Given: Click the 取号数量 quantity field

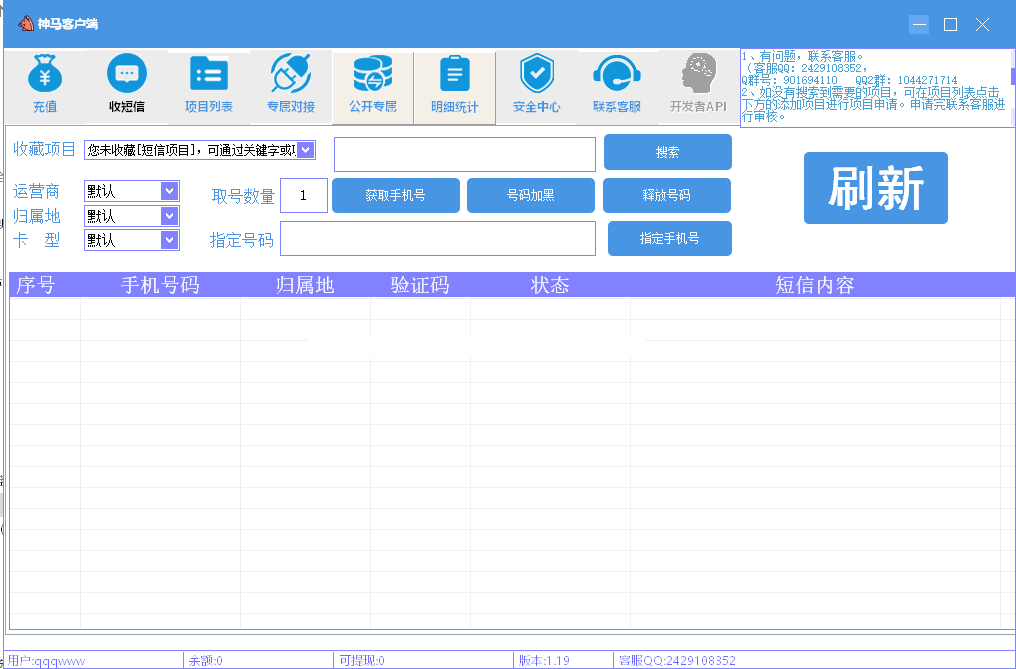Looking at the screenshot, I should tap(304, 195).
